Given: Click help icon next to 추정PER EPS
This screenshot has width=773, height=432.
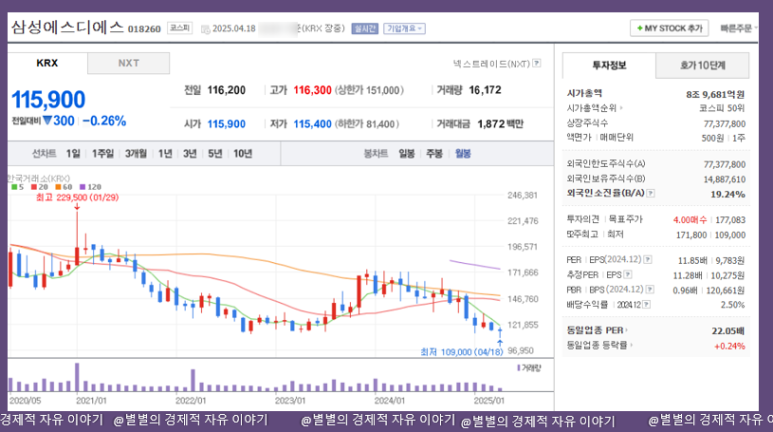Looking at the screenshot, I should [x=628, y=275].
